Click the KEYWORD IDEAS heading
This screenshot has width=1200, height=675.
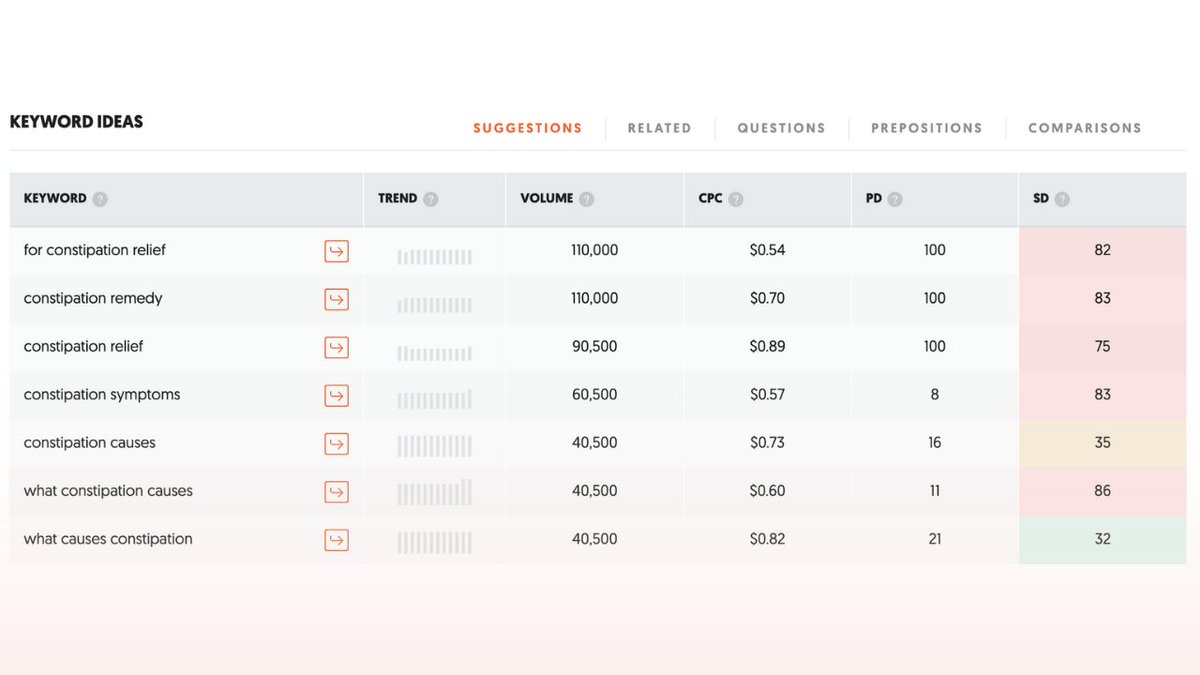click(x=76, y=122)
